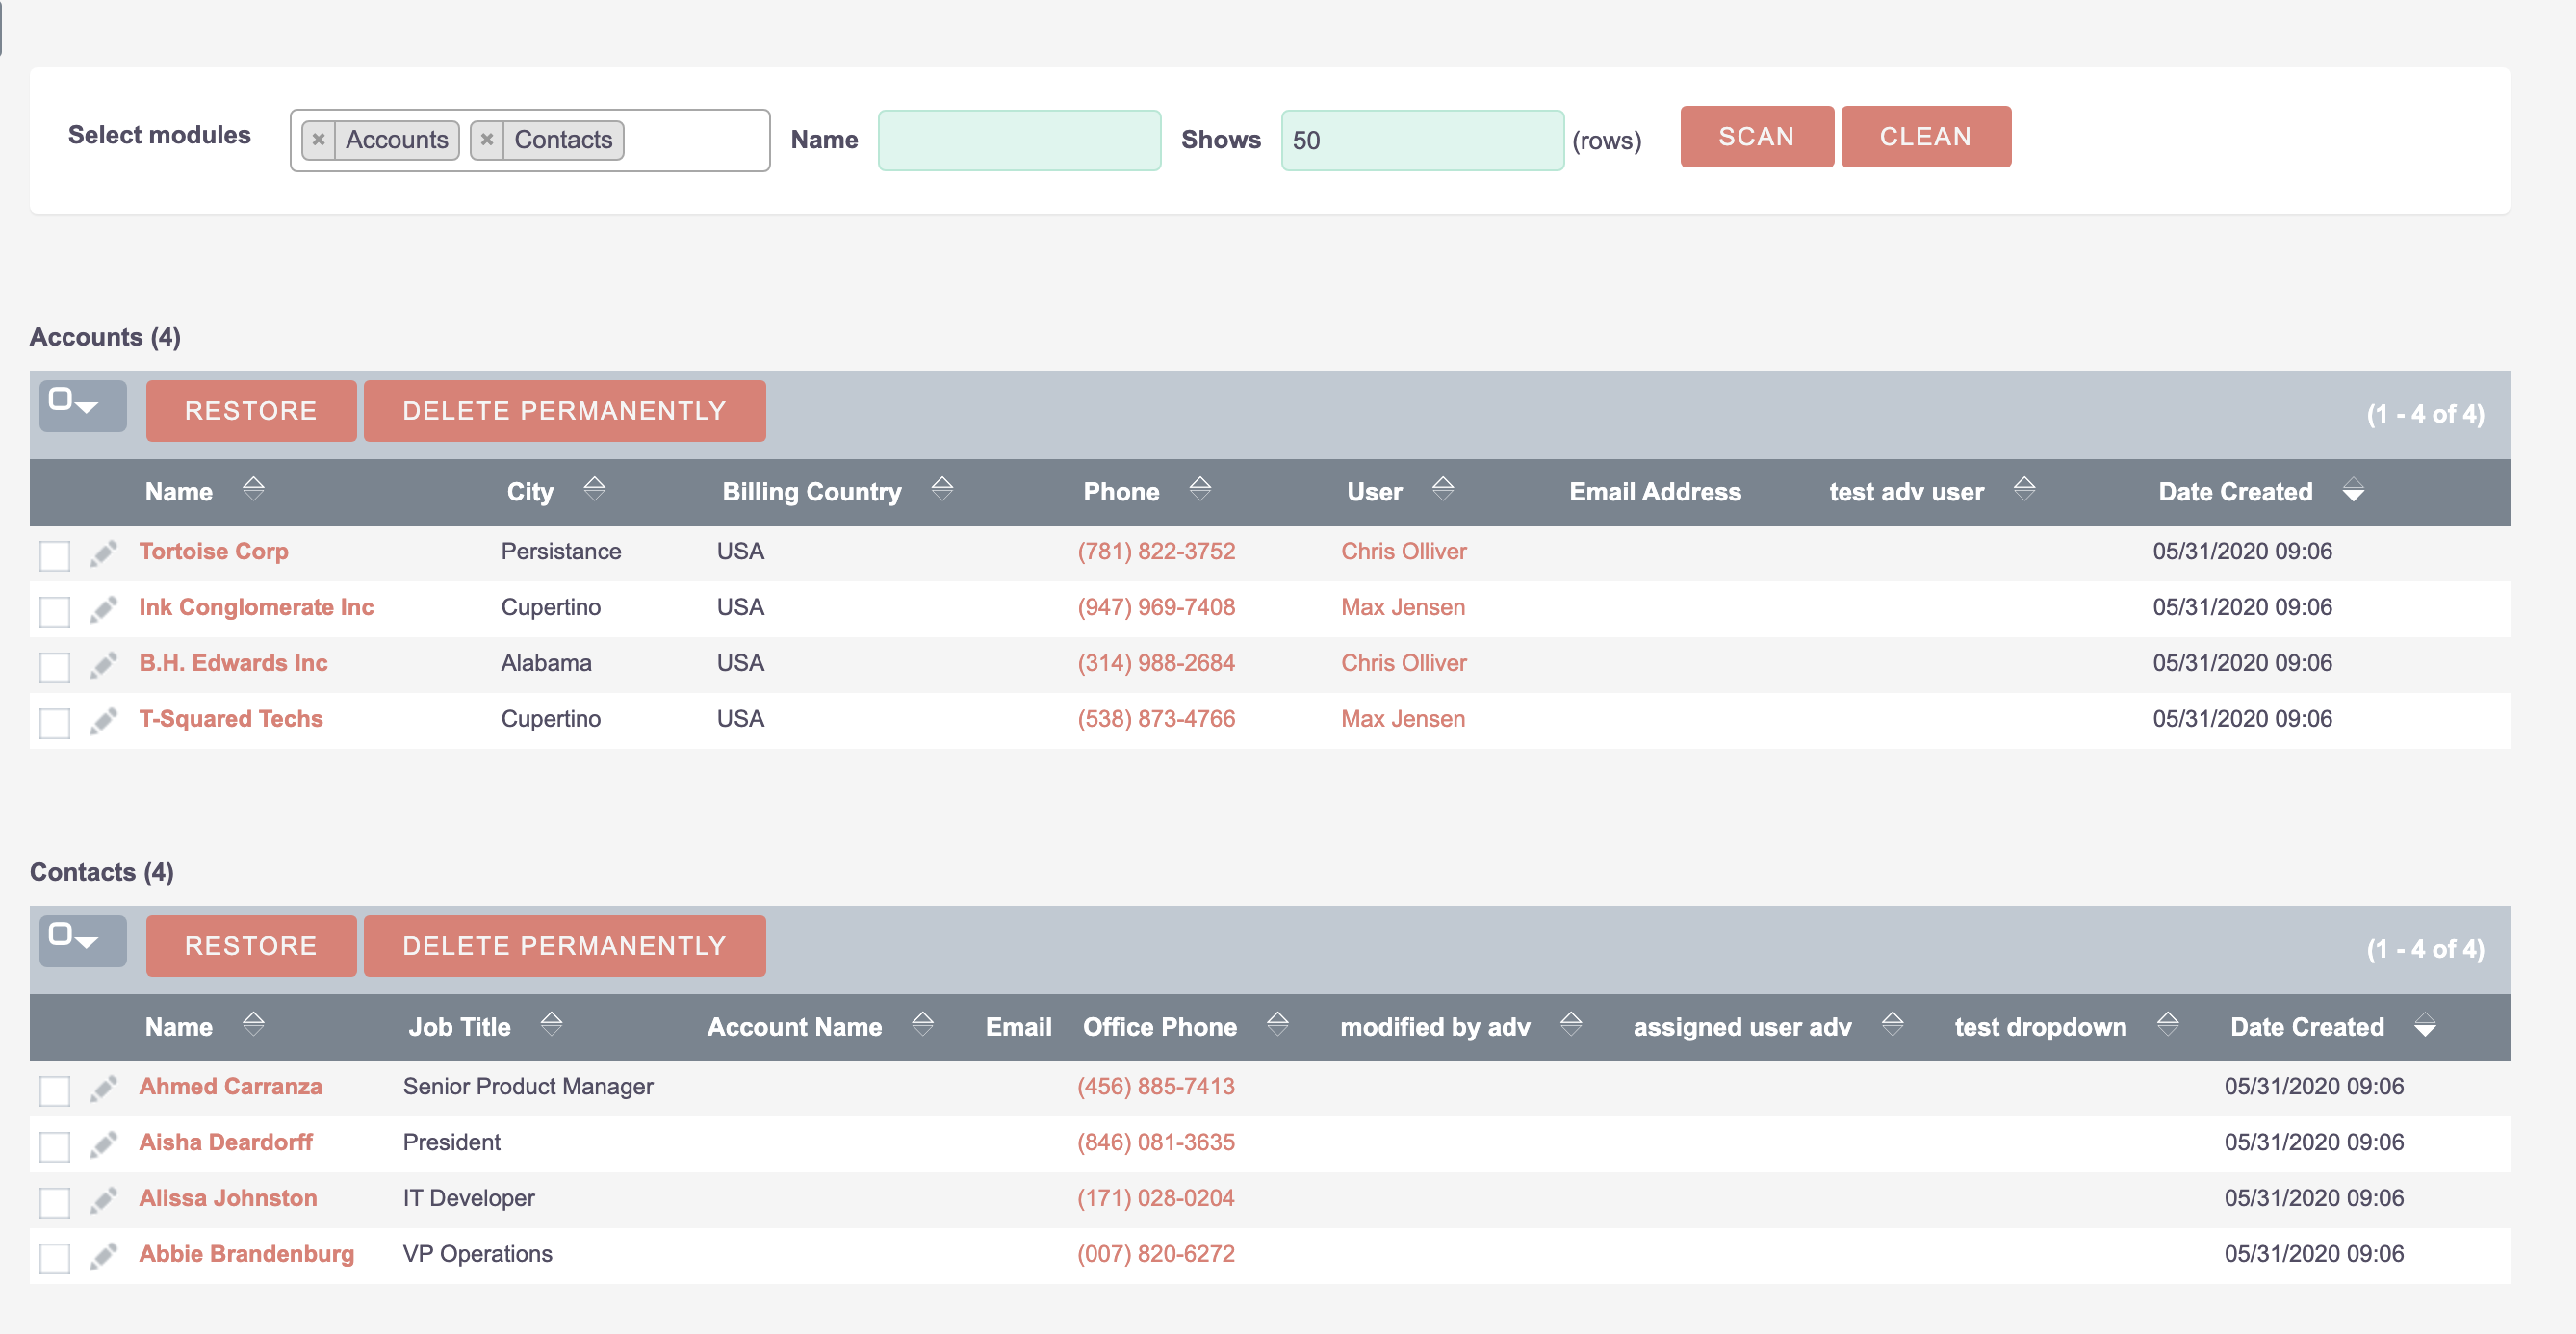The width and height of the screenshot is (2576, 1334).
Task: Open Ink Conglomerate Inc account link
Action: (x=256, y=607)
